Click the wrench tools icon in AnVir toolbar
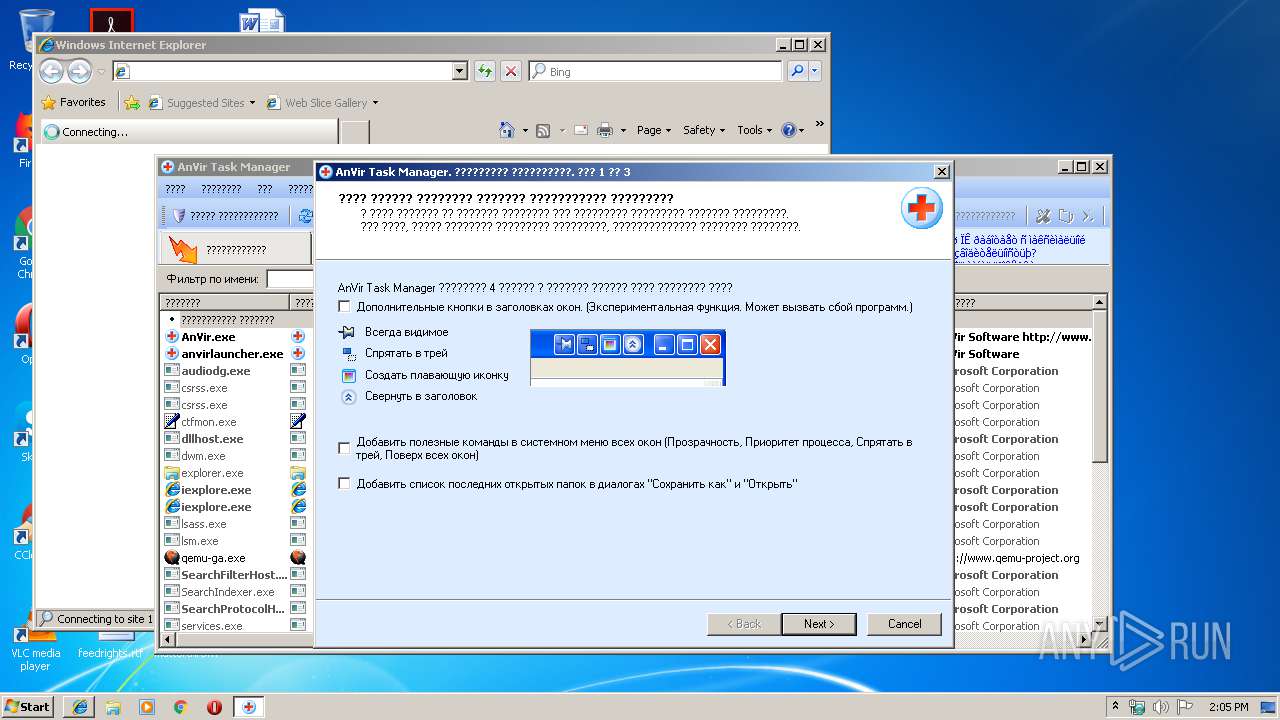 (1043, 215)
